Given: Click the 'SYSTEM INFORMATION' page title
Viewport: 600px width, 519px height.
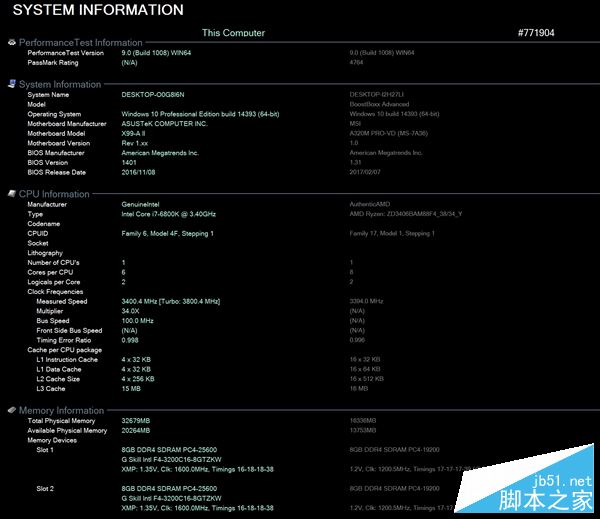Looking at the screenshot, I should tap(98, 10).
